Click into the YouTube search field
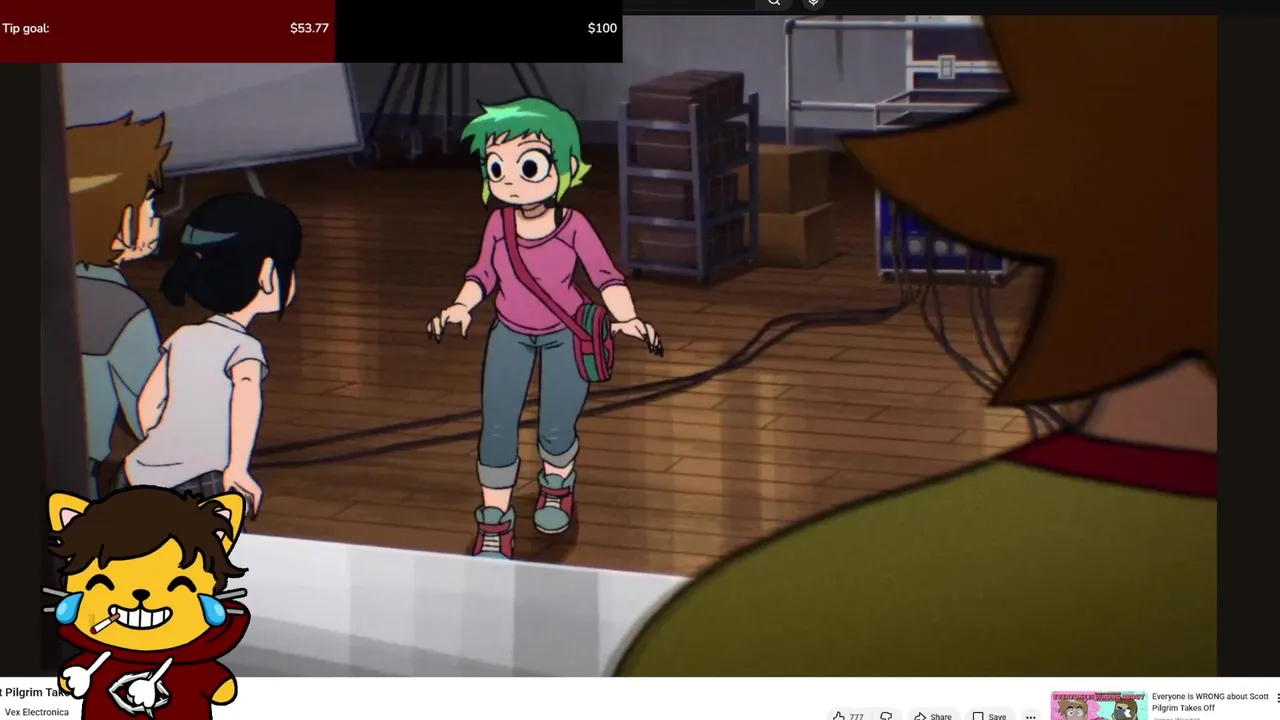1280x720 pixels. coord(688,3)
